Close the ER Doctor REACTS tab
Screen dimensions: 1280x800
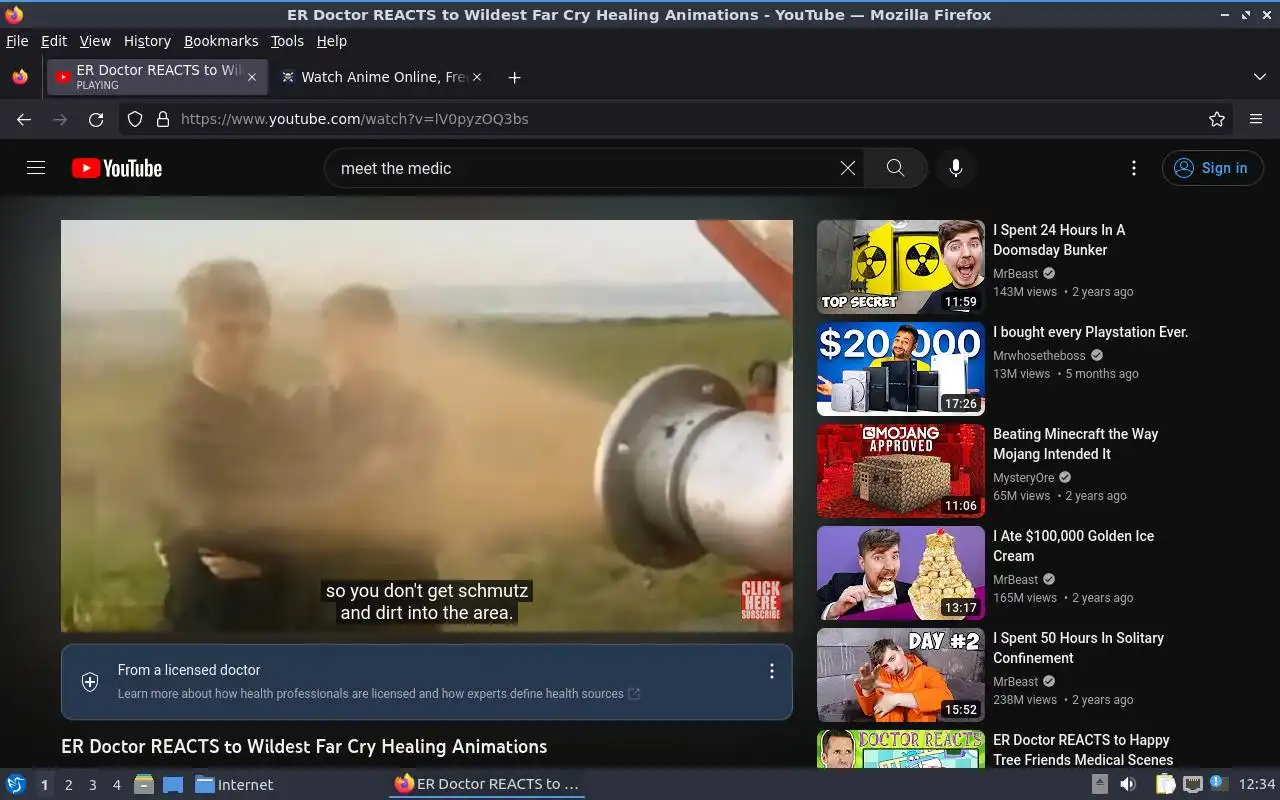point(252,77)
